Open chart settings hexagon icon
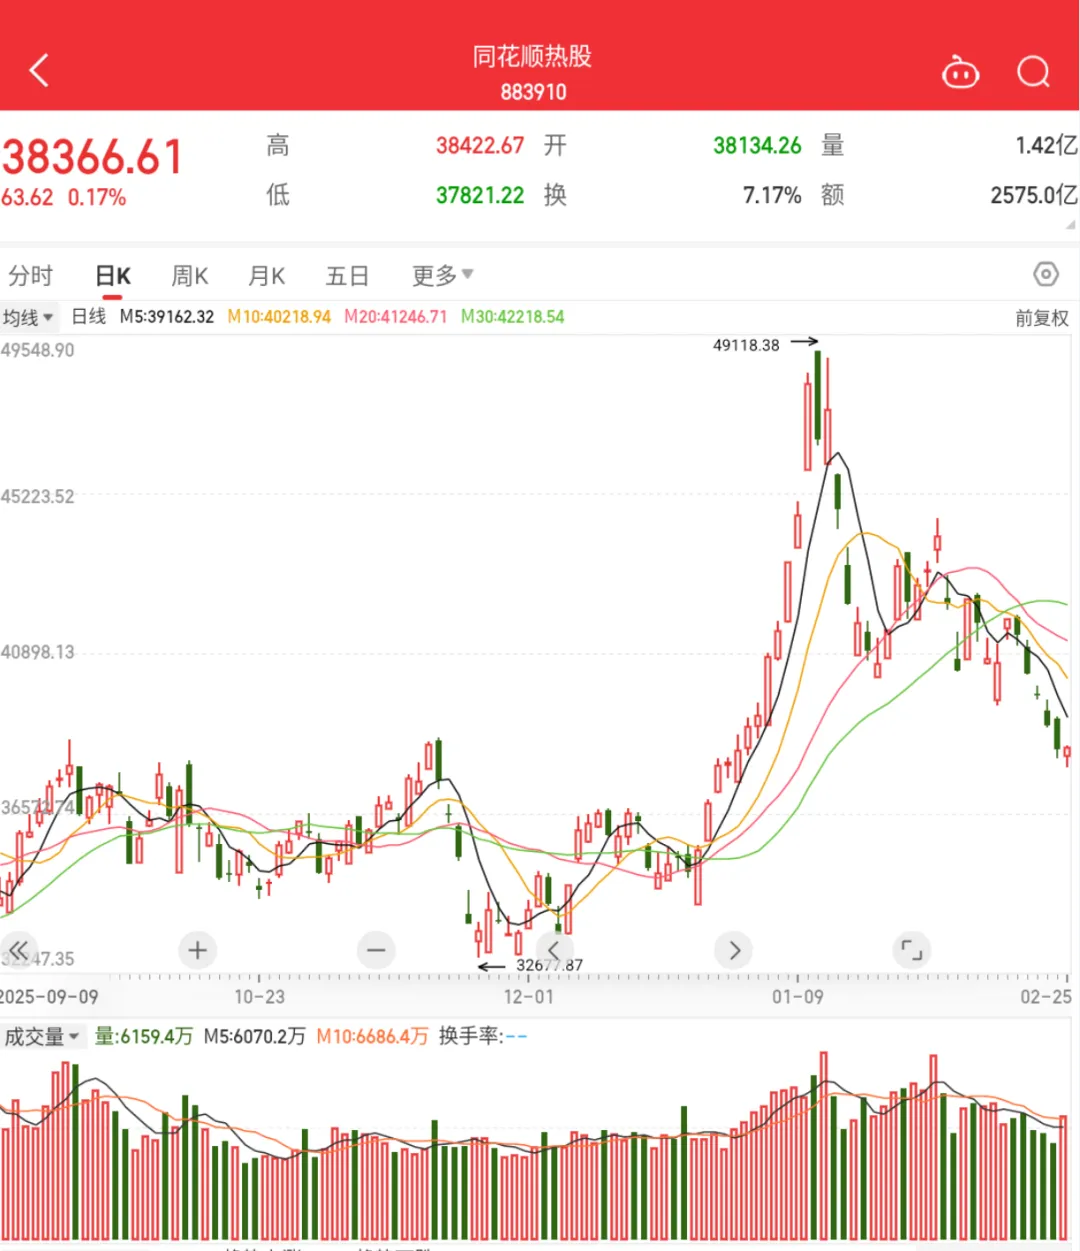 click(1045, 274)
